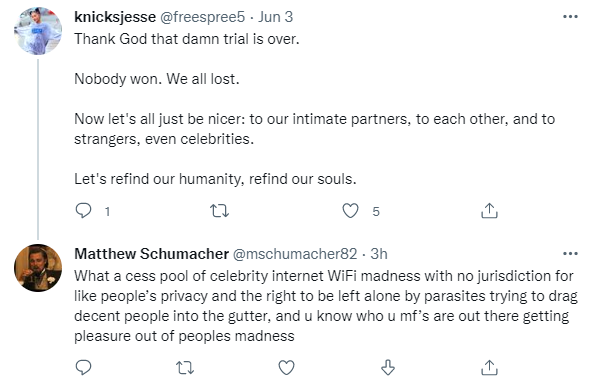Image resolution: width=593 pixels, height=385 pixels.
Task: Like knicksjesse's tweet with 5 likes
Action: (x=350, y=211)
